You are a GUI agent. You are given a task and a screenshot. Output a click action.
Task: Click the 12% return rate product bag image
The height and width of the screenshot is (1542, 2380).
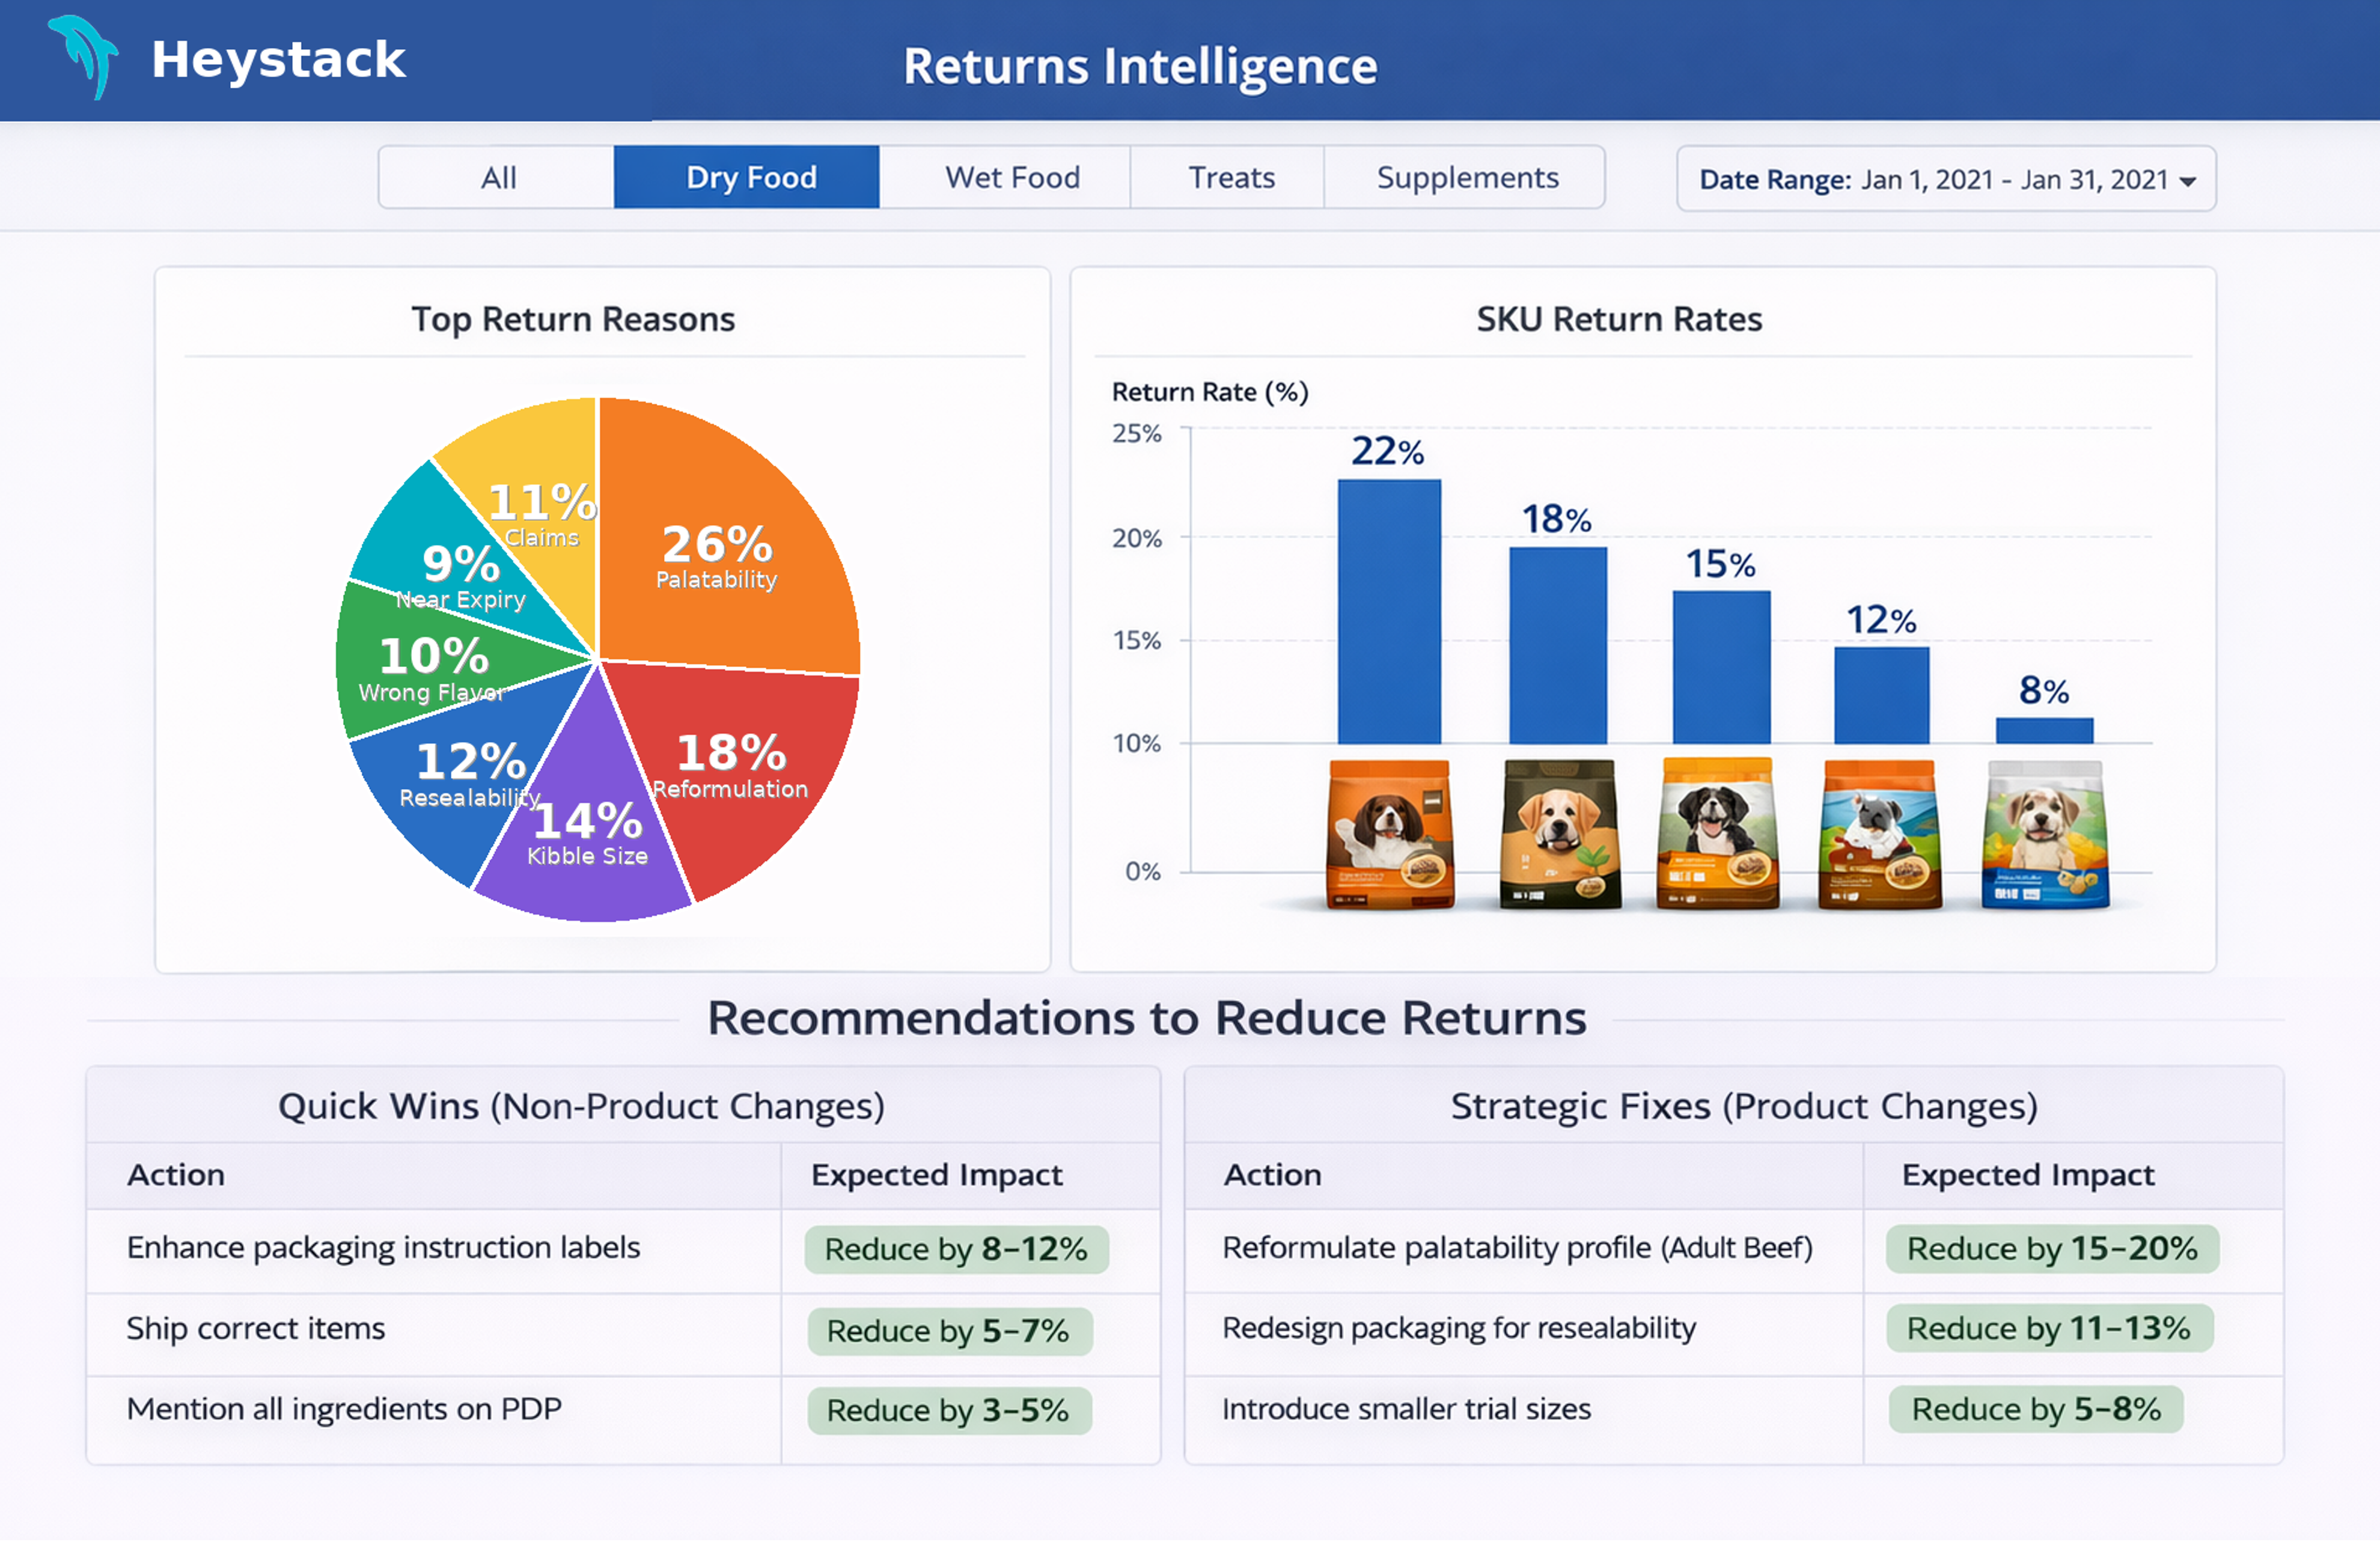pos(1880,834)
